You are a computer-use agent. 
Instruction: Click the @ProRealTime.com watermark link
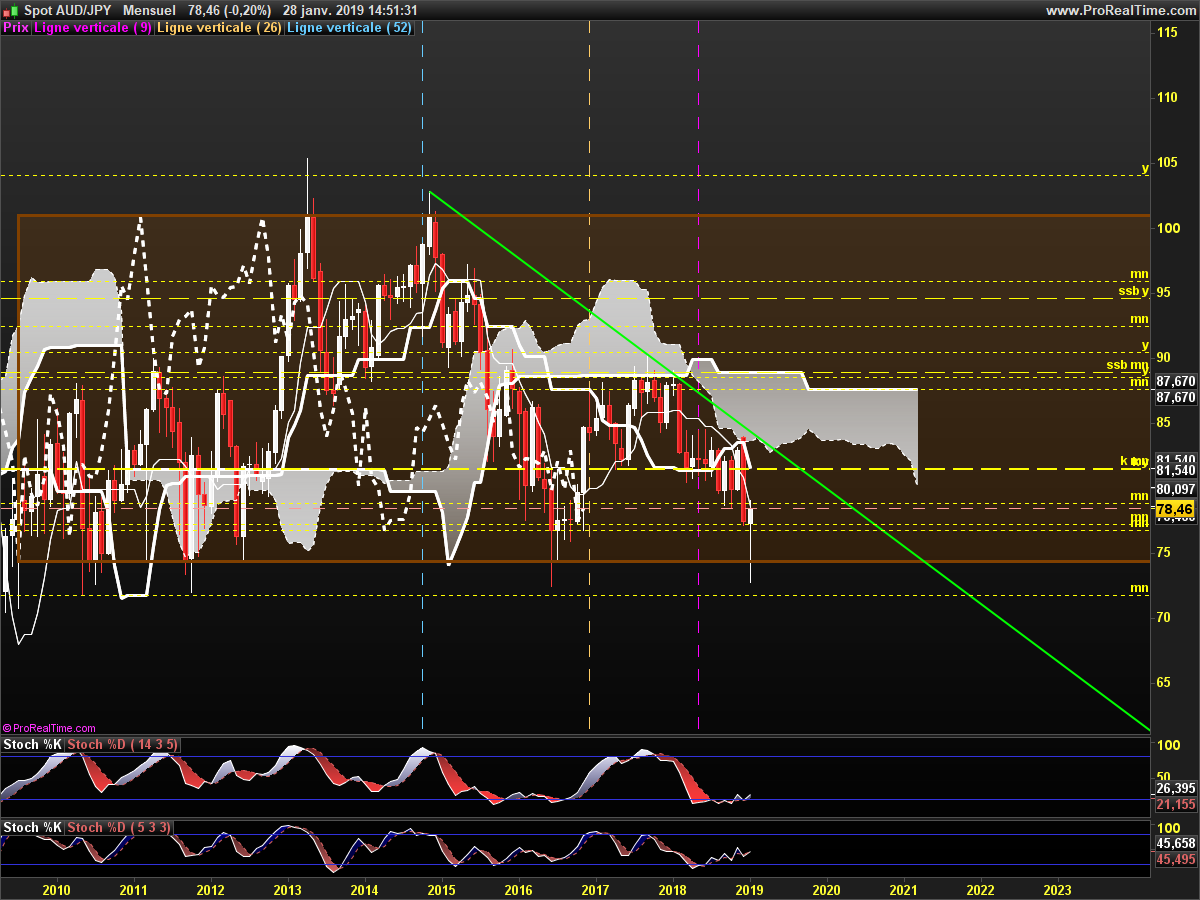tap(50, 728)
